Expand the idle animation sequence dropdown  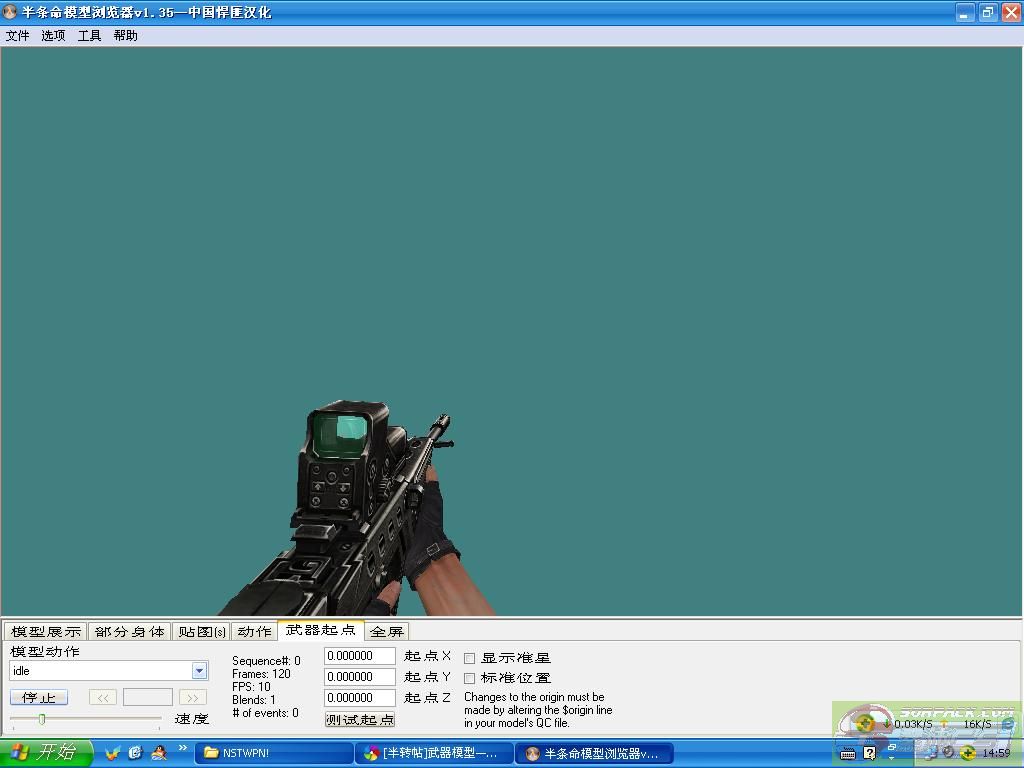pos(199,671)
